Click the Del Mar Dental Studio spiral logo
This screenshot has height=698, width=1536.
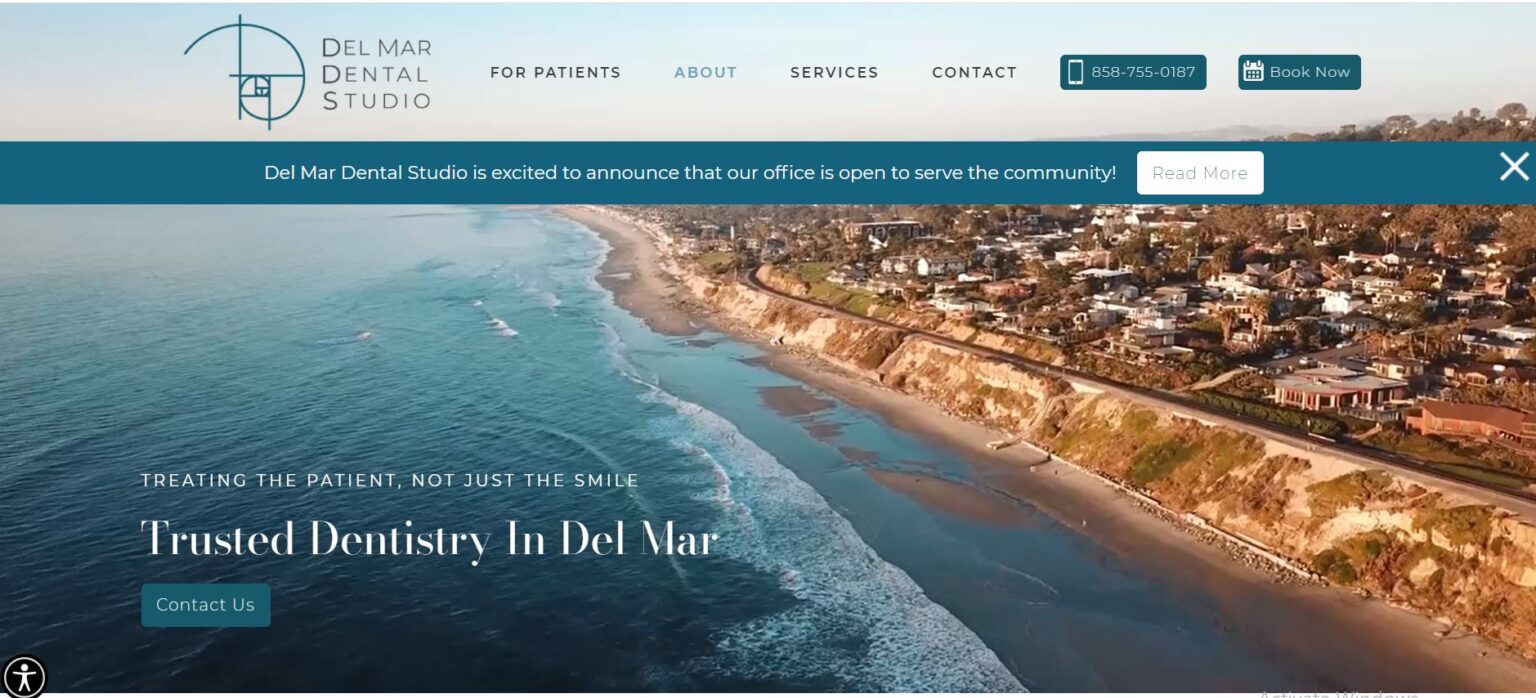[245, 72]
